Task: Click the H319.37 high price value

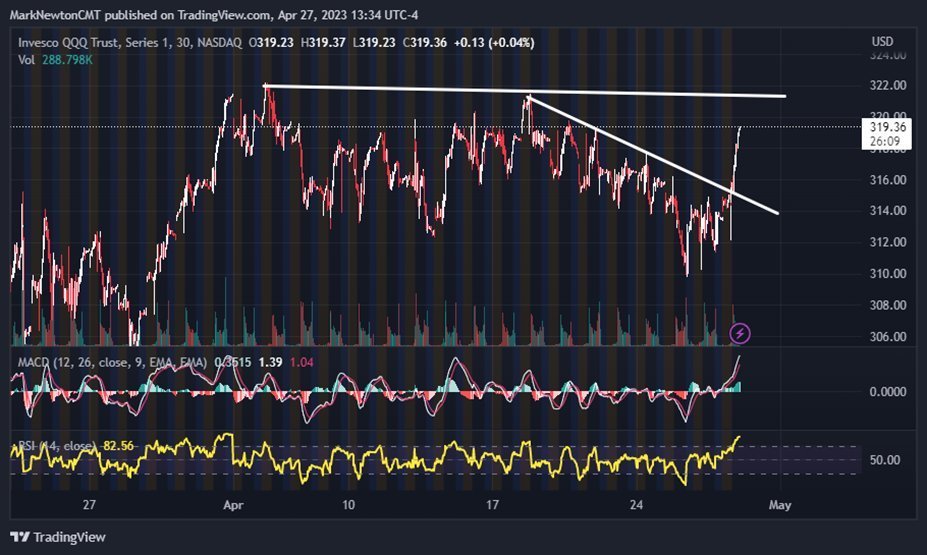Action: tap(323, 43)
